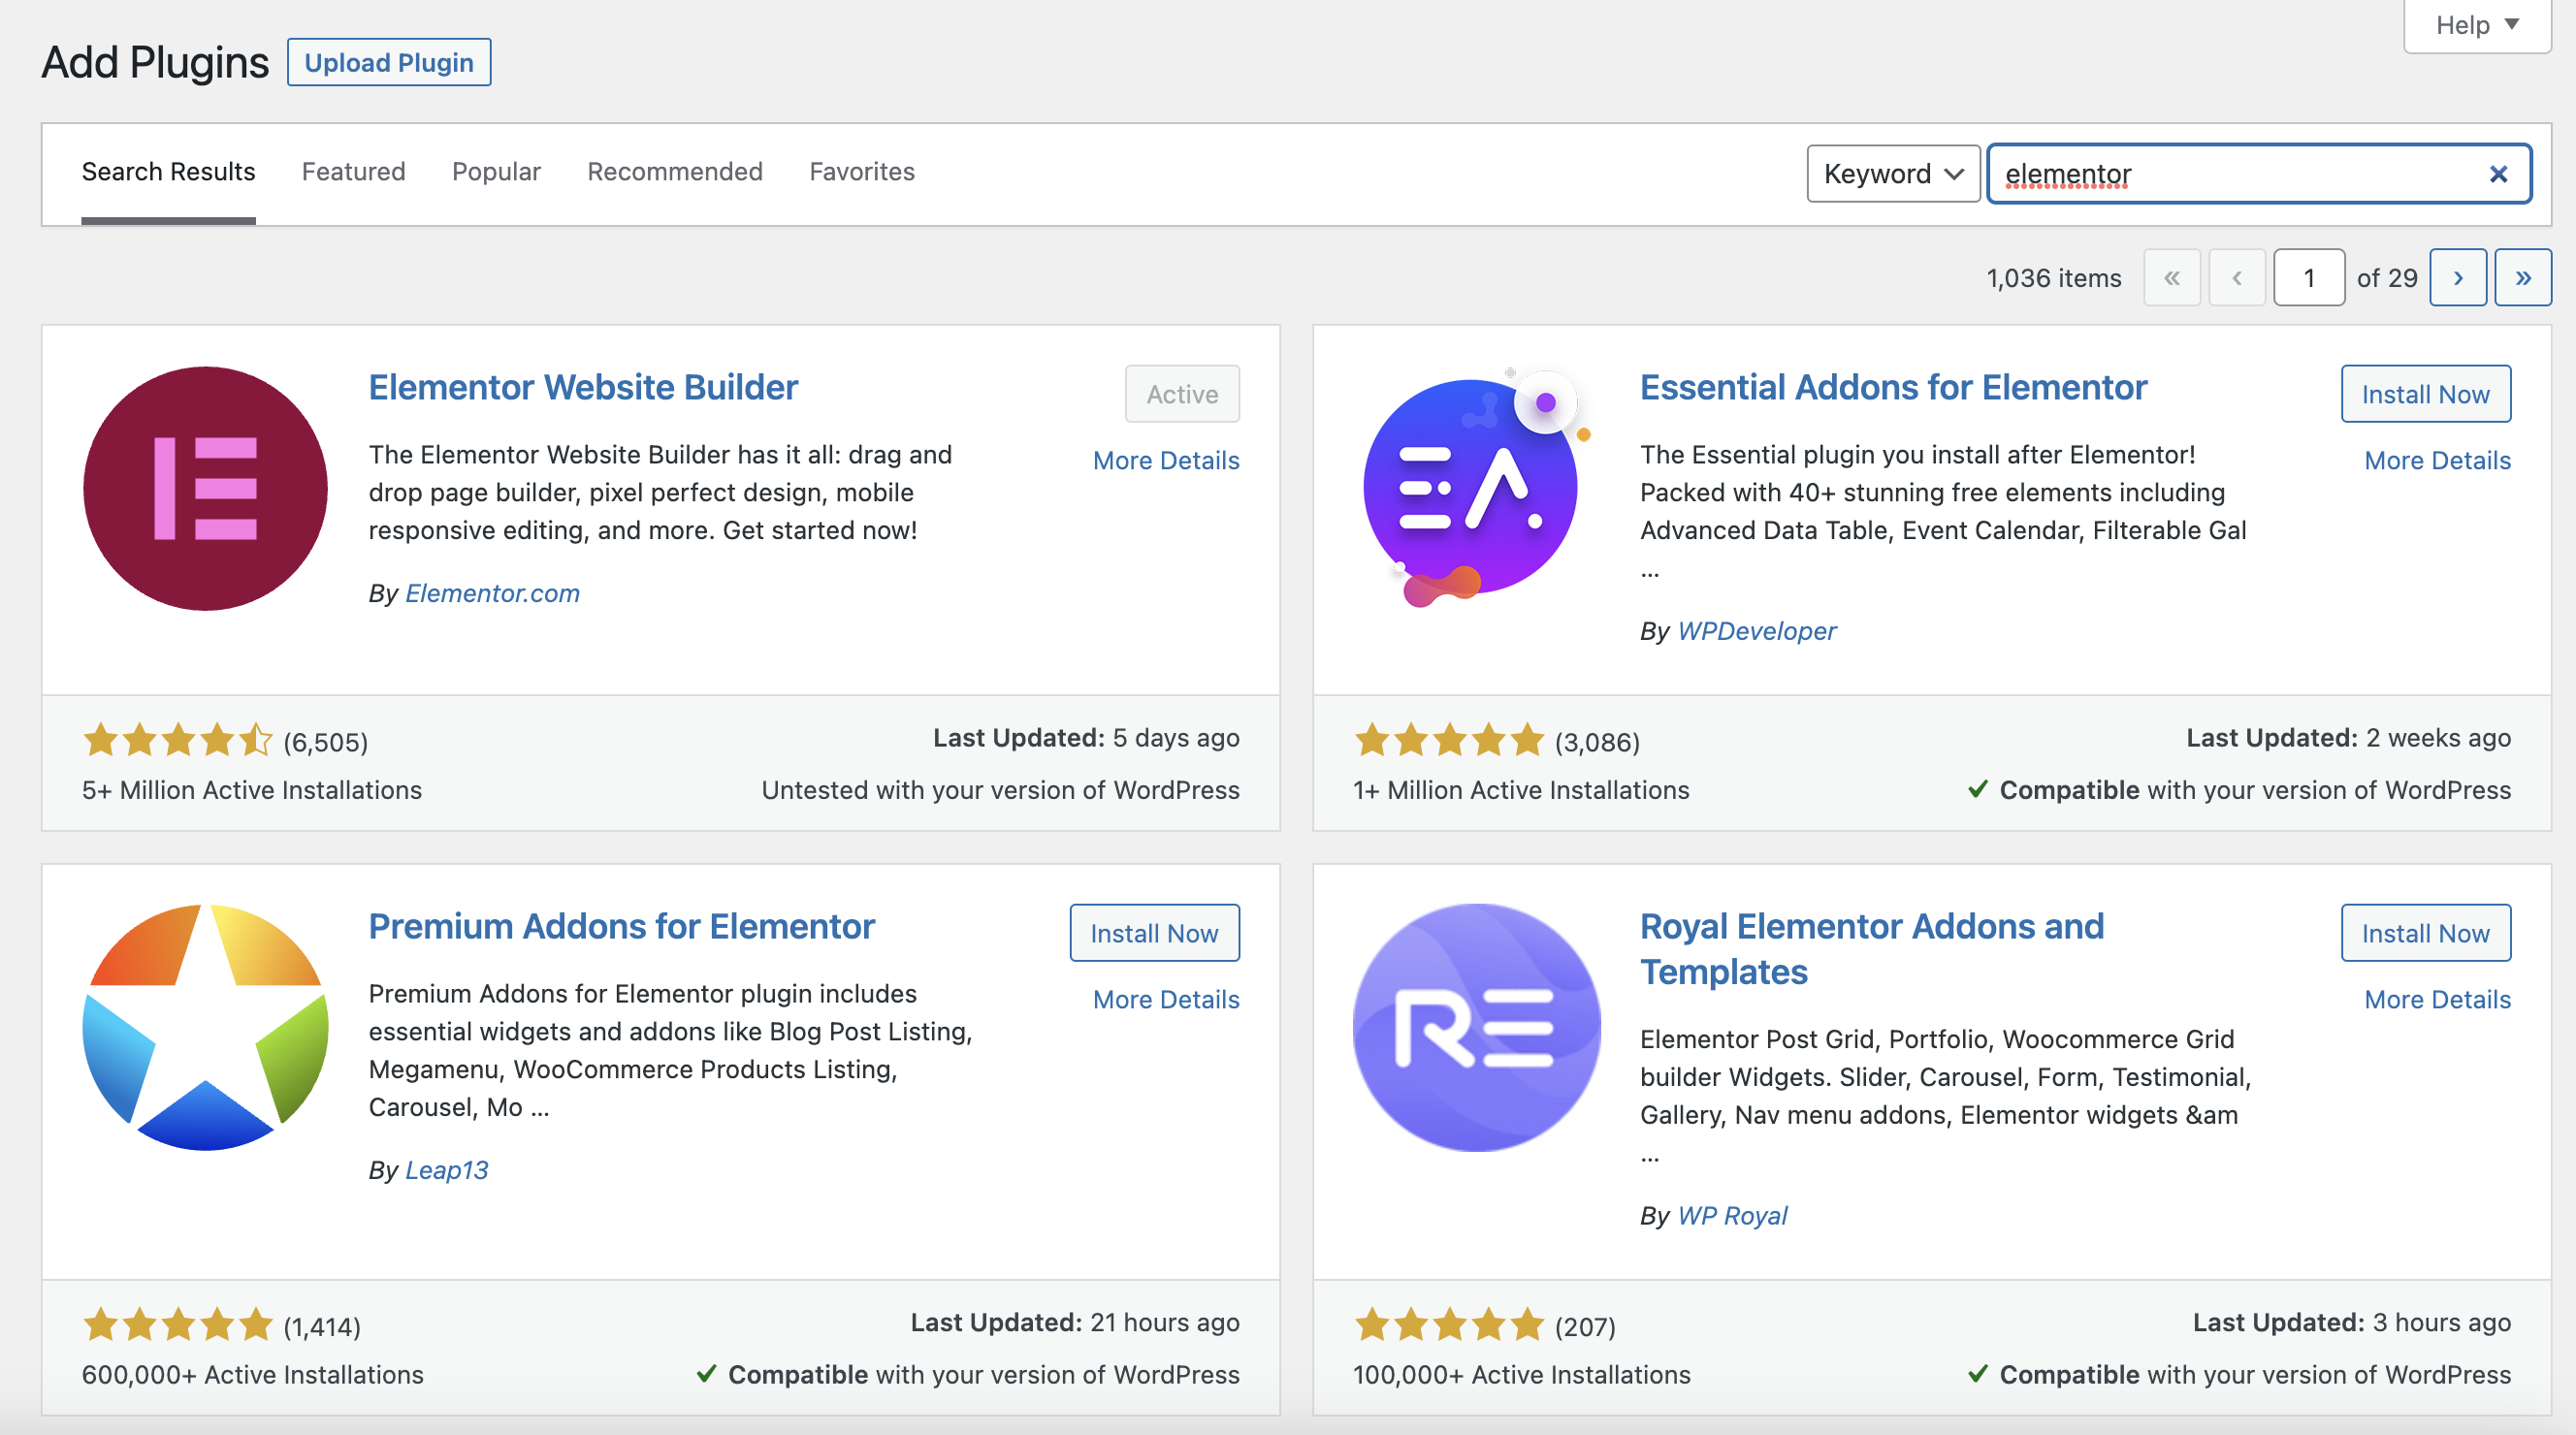Install Premium Addons for Elementor now

click(1153, 933)
